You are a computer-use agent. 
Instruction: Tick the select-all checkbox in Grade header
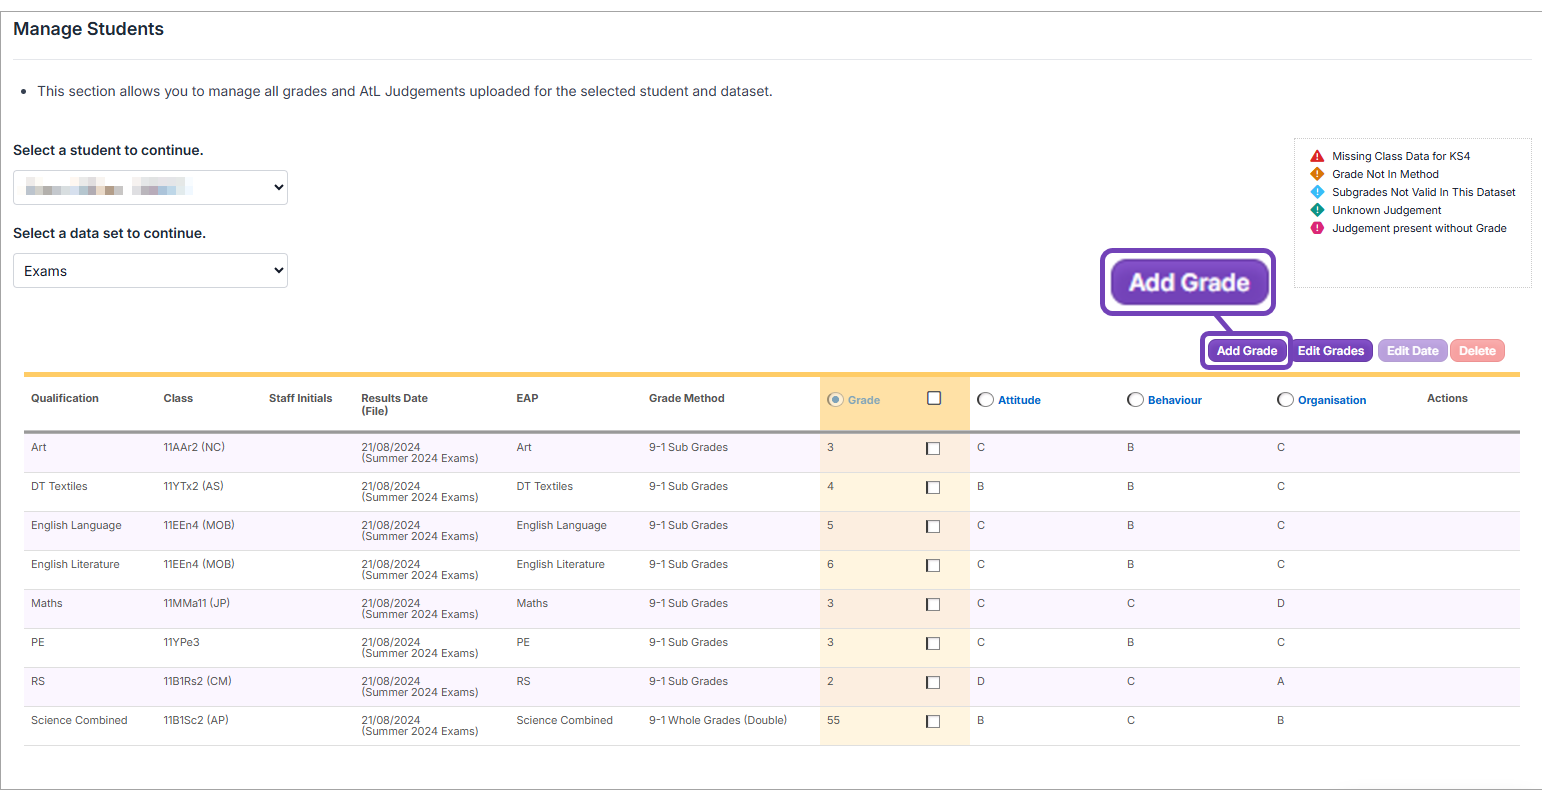(x=934, y=398)
